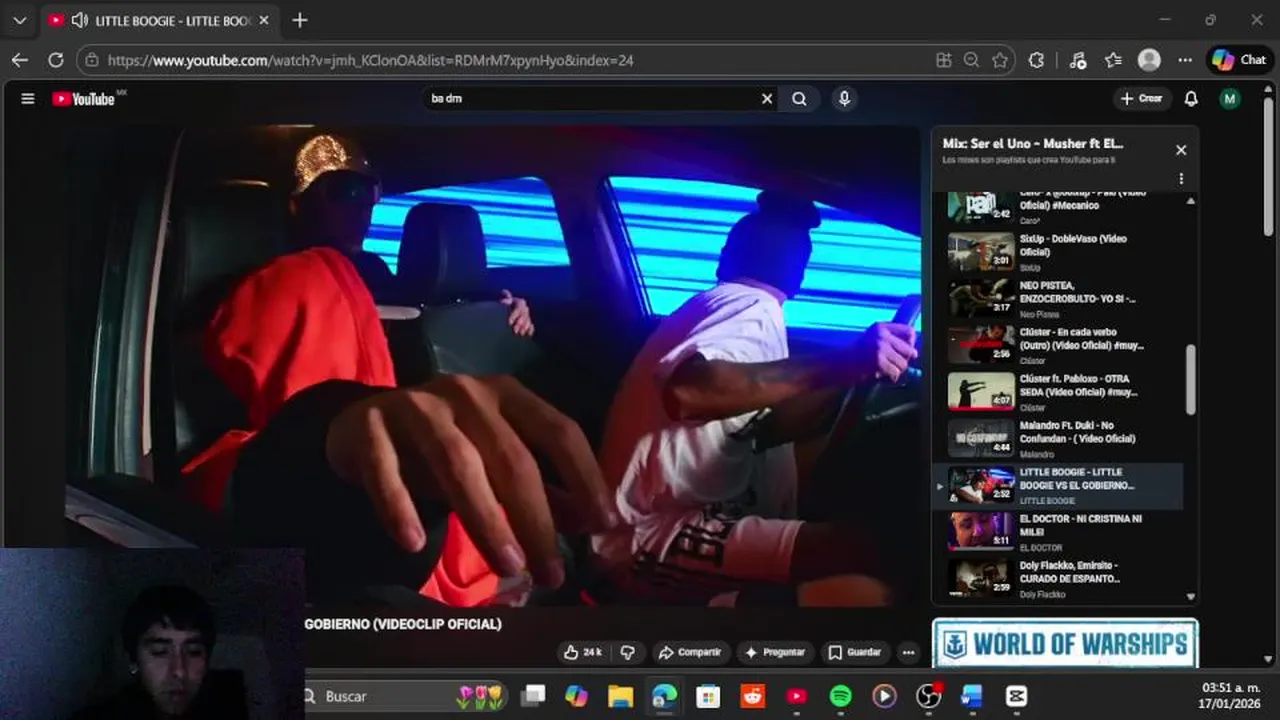Open Word from the taskbar
This screenshot has width=1280, height=720.
[x=972, y=696]
